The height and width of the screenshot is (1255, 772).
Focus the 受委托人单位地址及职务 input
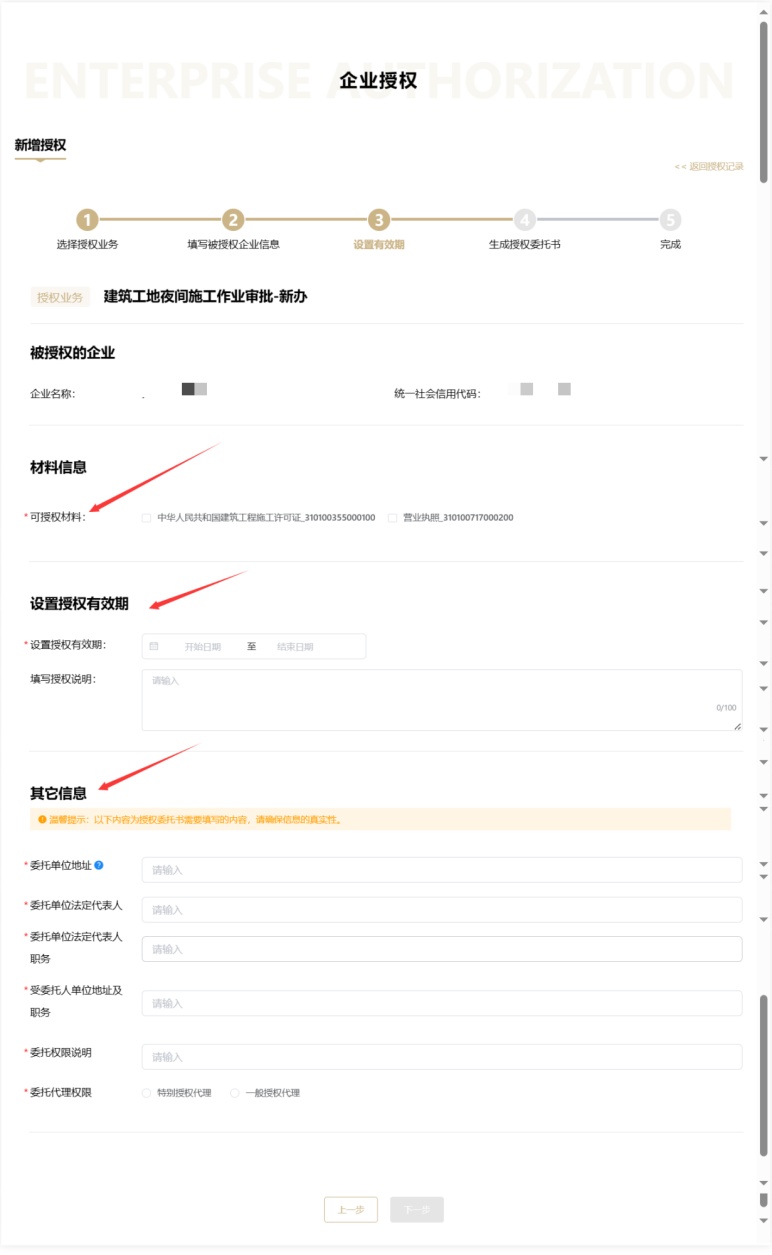point(442,1003)
